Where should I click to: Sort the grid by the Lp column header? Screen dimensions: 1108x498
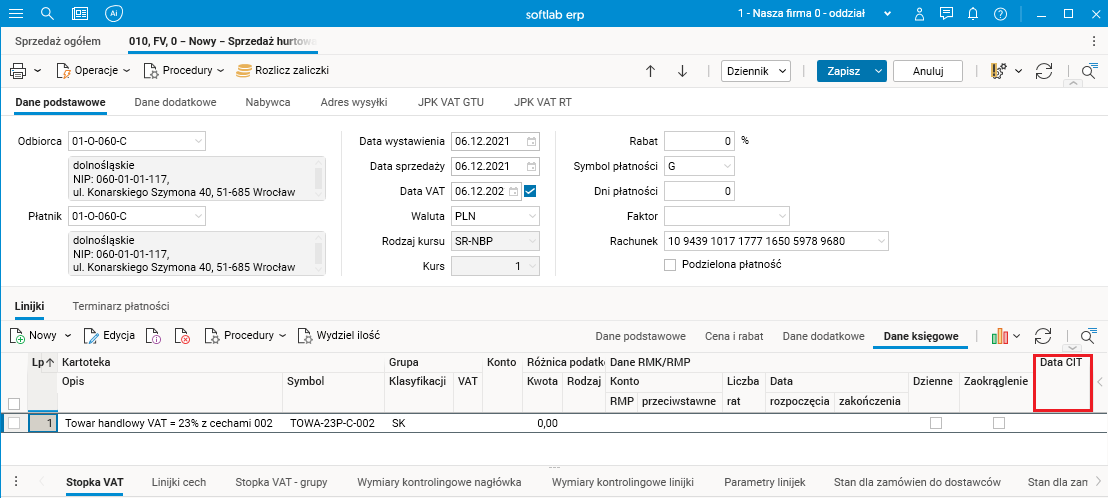[x=42, y=362]
